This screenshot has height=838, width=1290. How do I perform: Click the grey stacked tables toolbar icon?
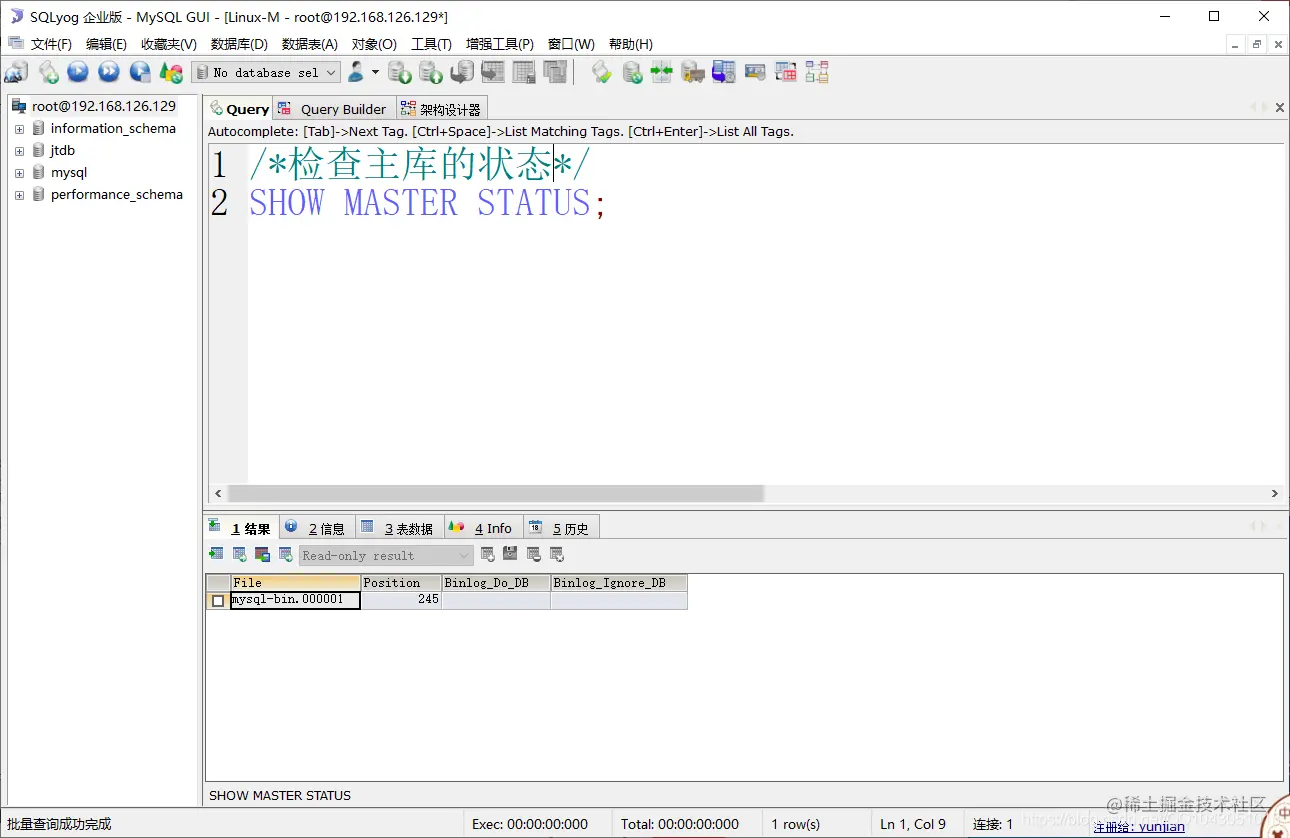click(555, 72)
